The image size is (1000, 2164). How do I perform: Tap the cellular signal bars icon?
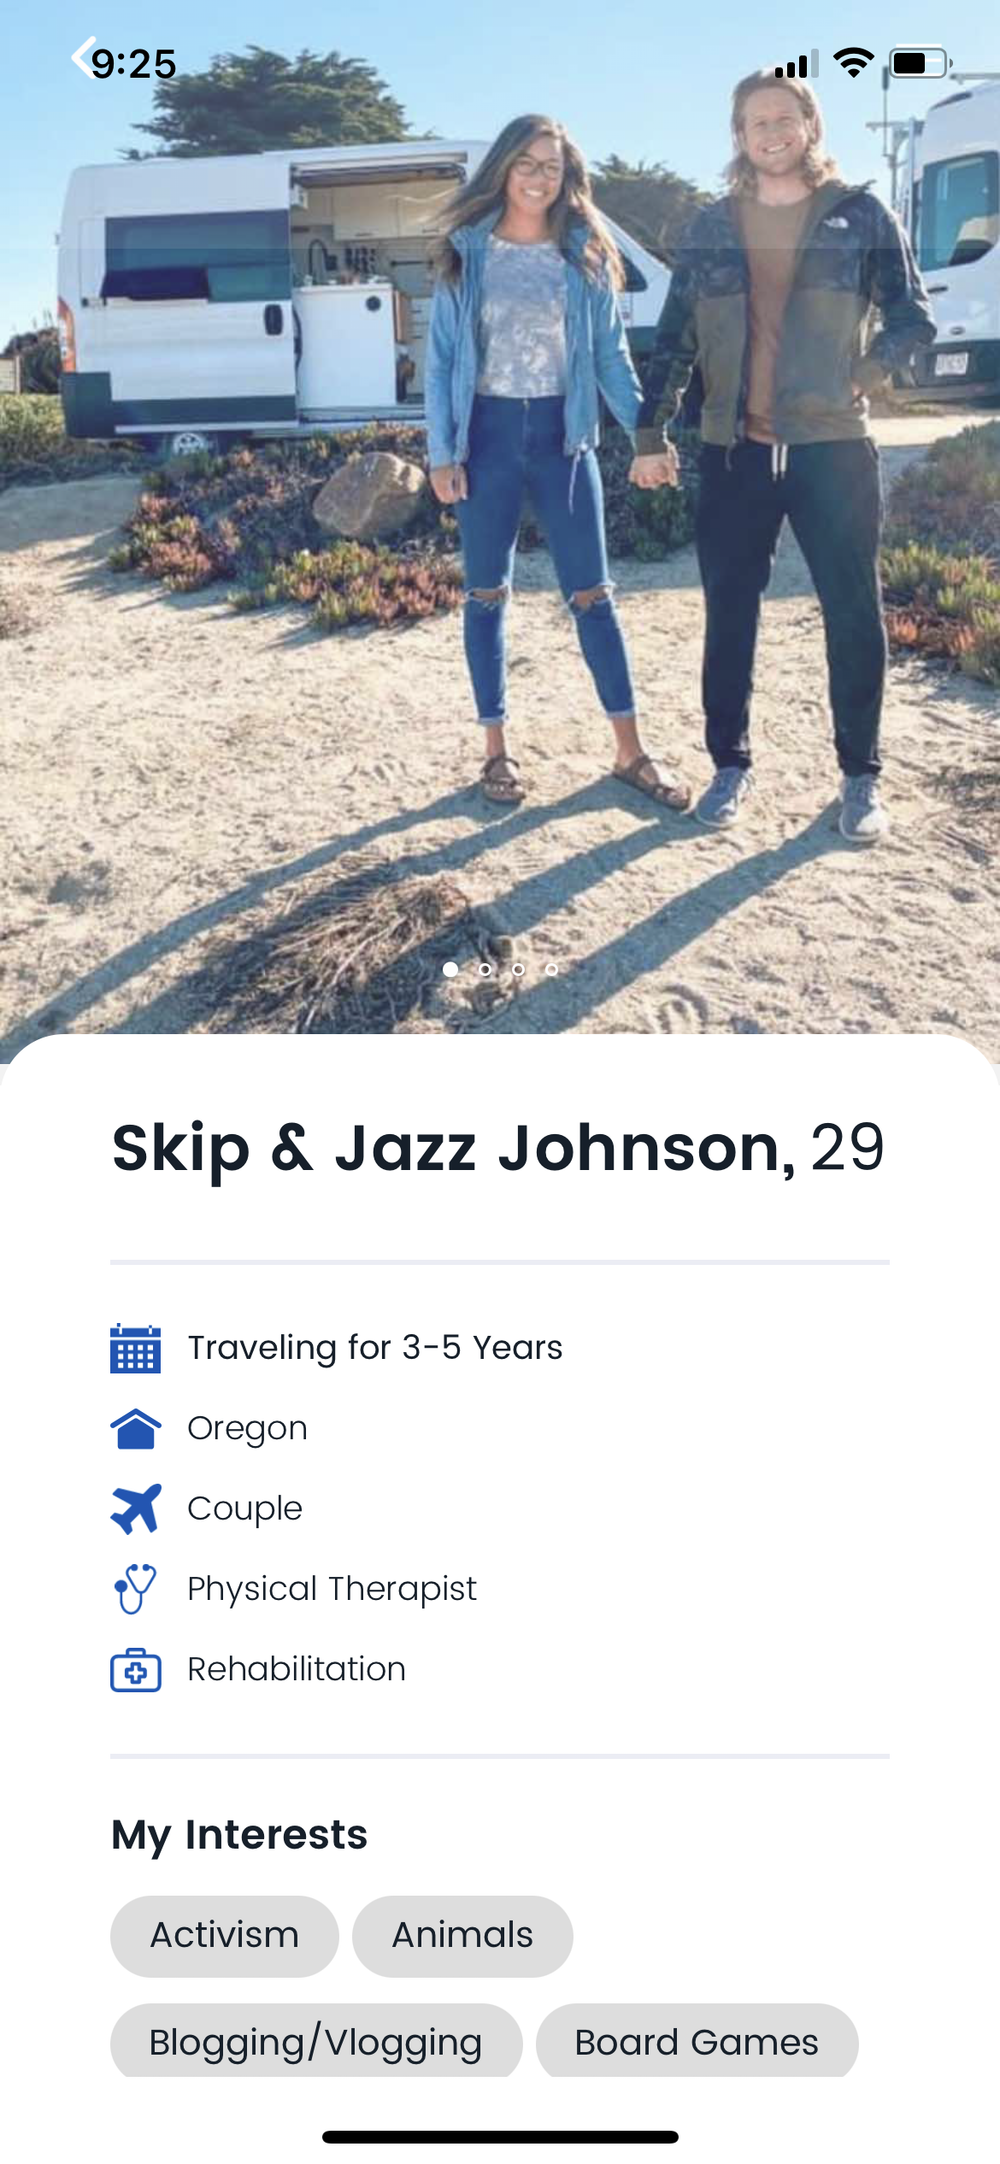click(x=796, y=64)
